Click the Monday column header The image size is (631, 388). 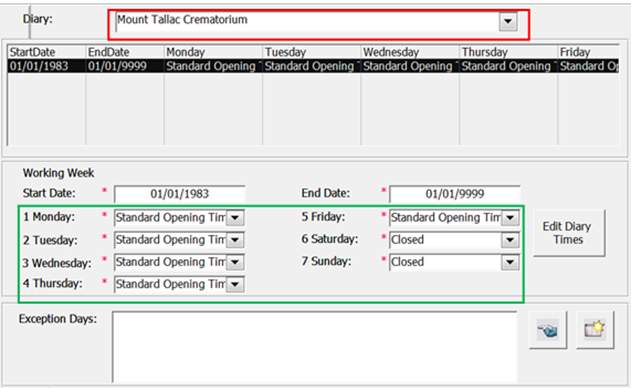click(x=213, y=52)
